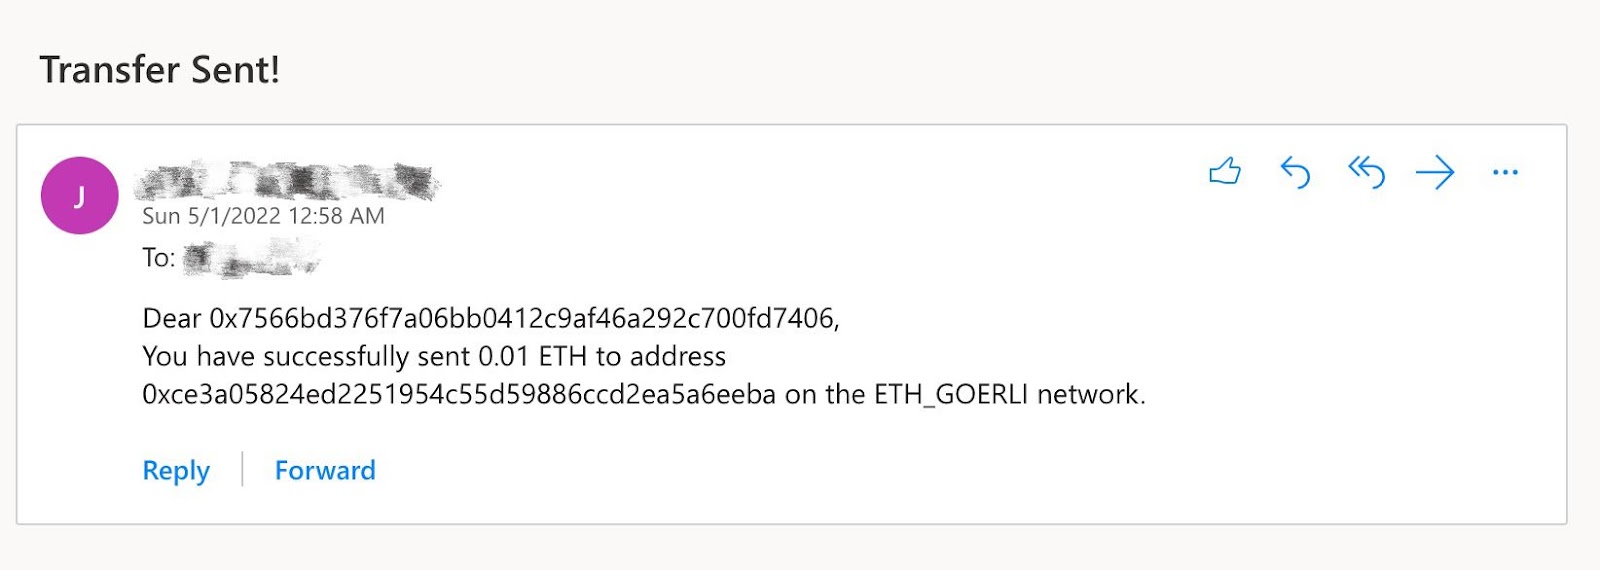The width and height of the screenshot is (1600, 570).
Task: Click the "Transfer Sent!" subject heading
Action: click(160, 70)
